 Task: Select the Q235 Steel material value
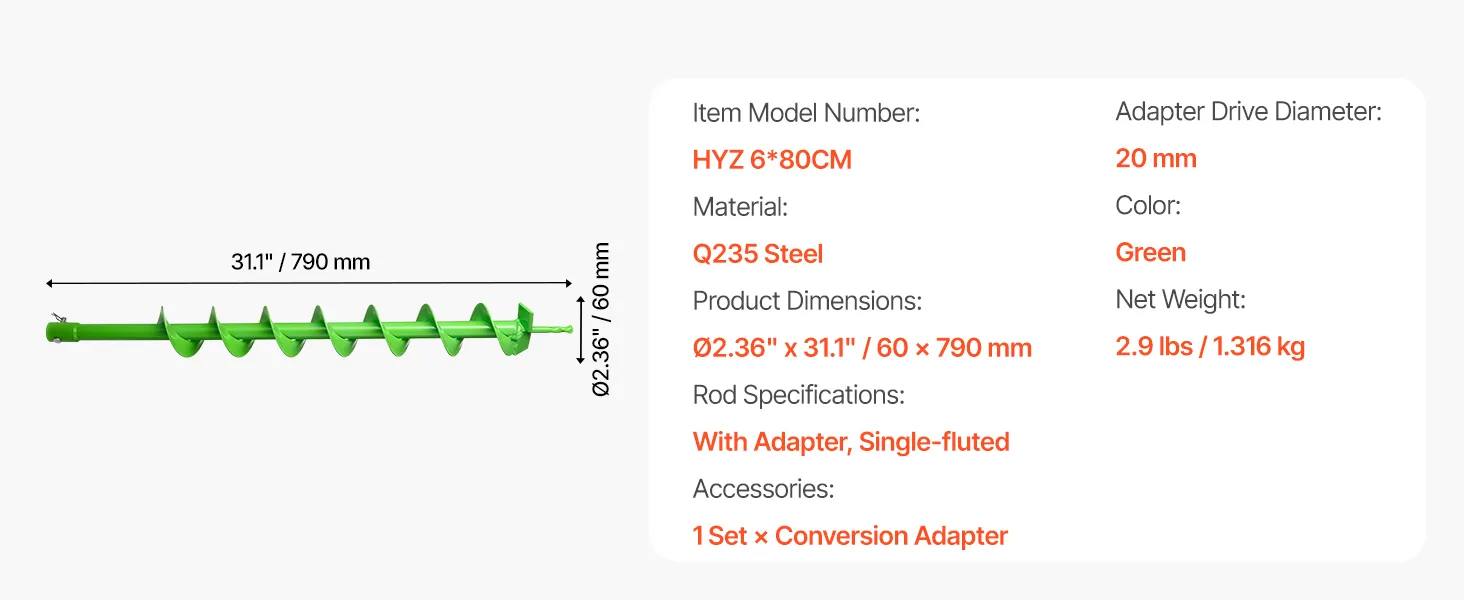(758, 254)
